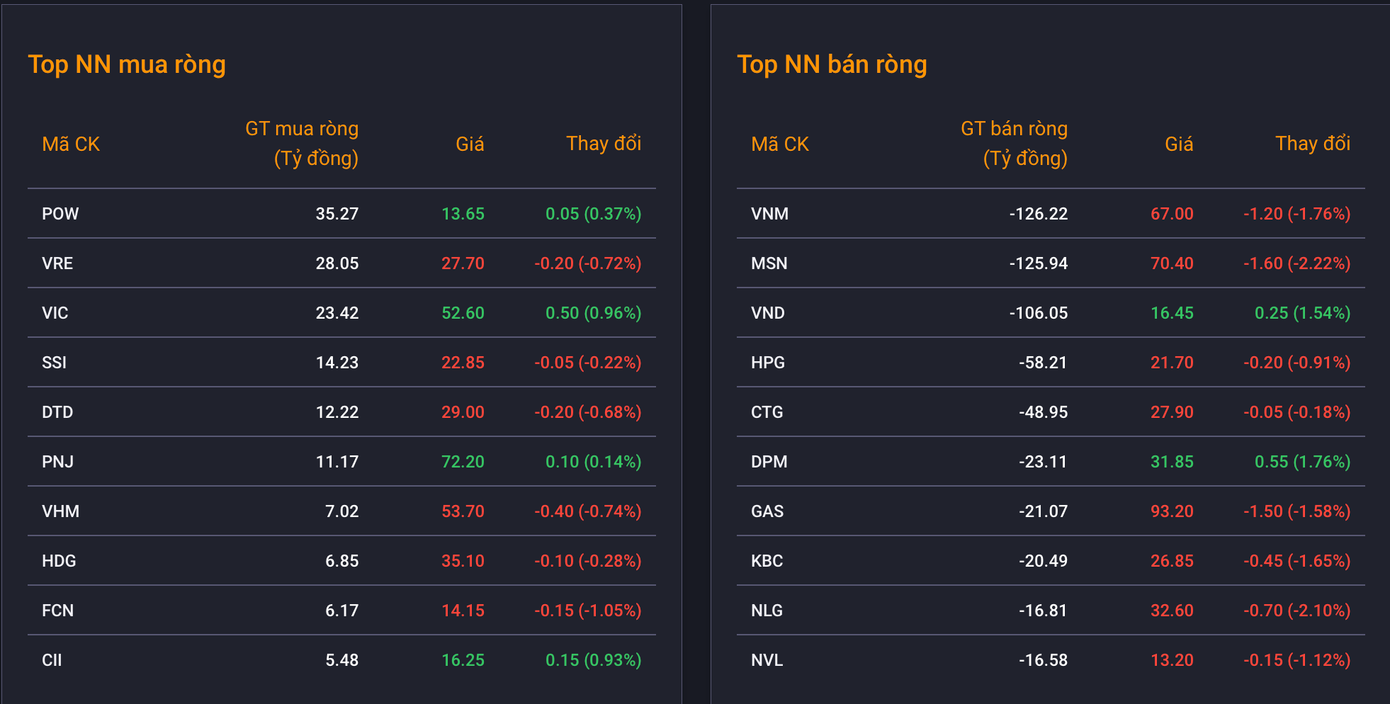Open HDG stock details
This screenshot has width=1390, height=704.
[59, 561]
